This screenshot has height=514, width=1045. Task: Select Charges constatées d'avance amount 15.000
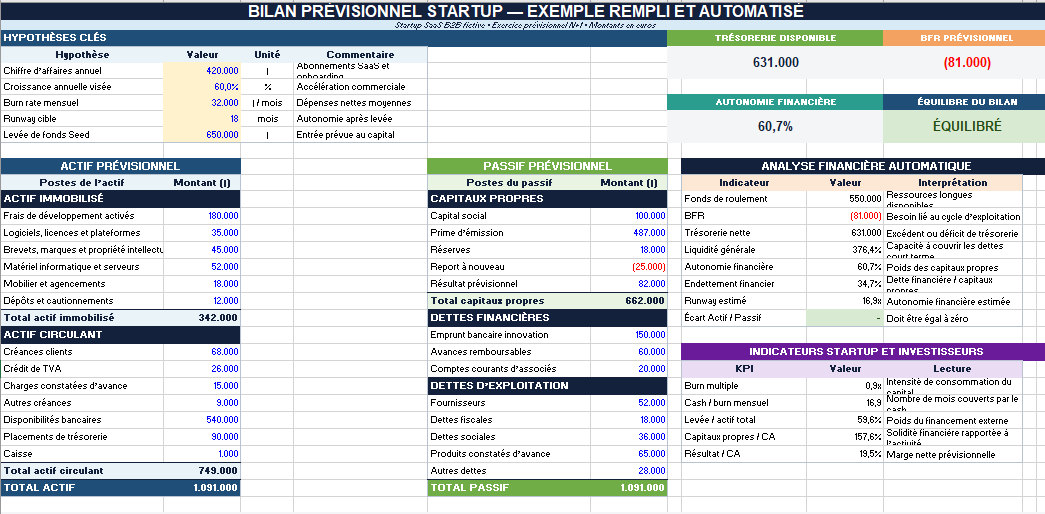point(201,386)
